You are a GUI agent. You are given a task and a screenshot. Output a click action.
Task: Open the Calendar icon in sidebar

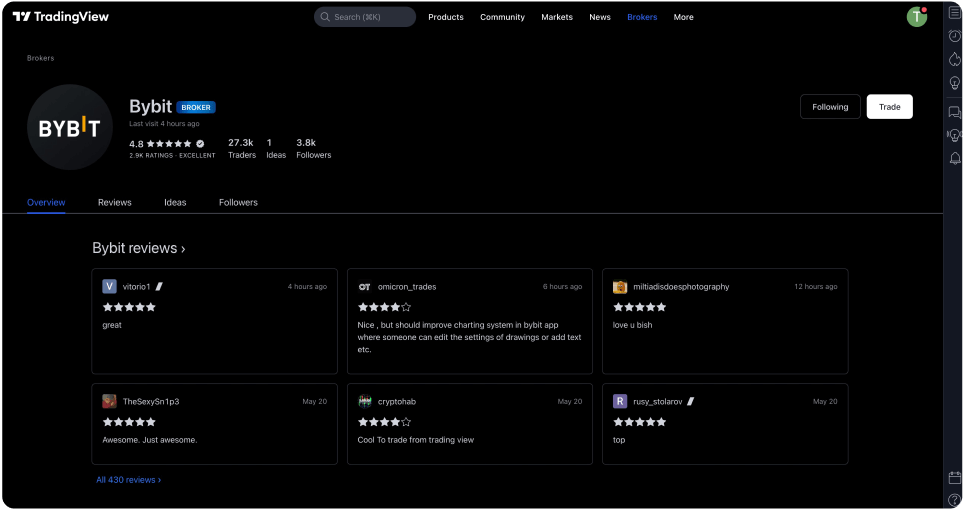click(x=954, y=478)
